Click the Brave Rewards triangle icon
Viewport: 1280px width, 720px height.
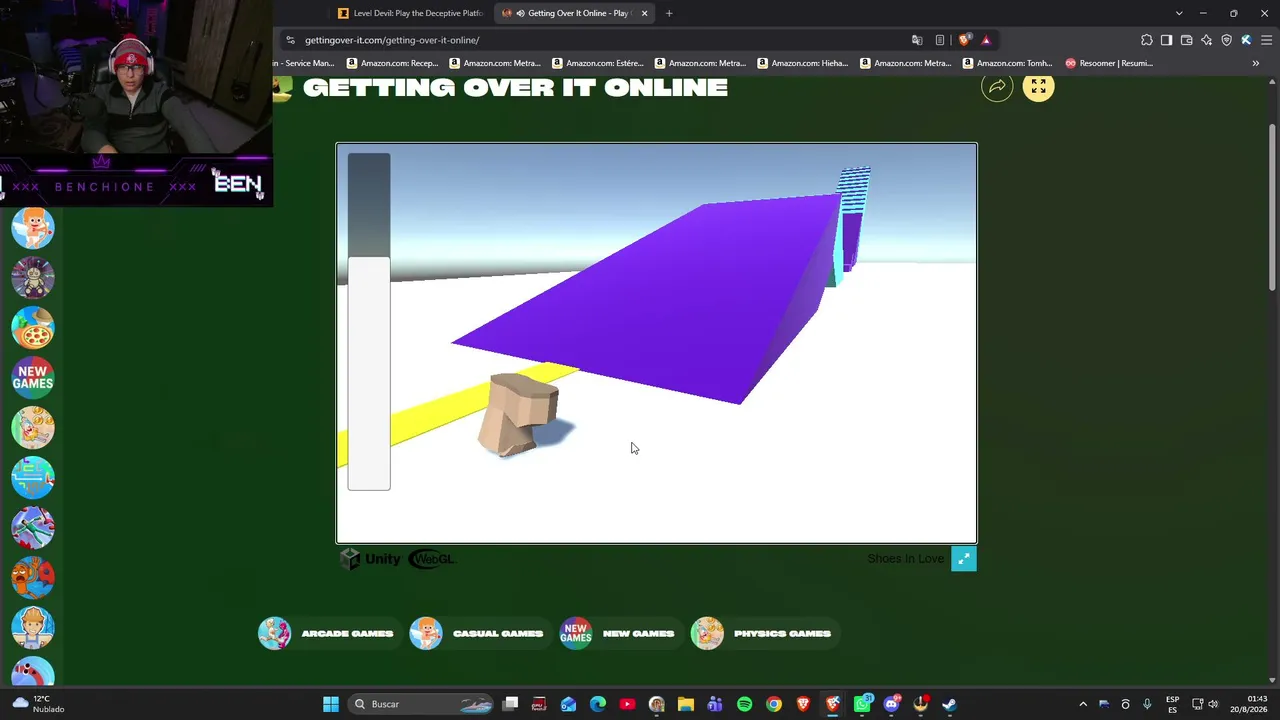pyautogui.click(x=986, y=40)
